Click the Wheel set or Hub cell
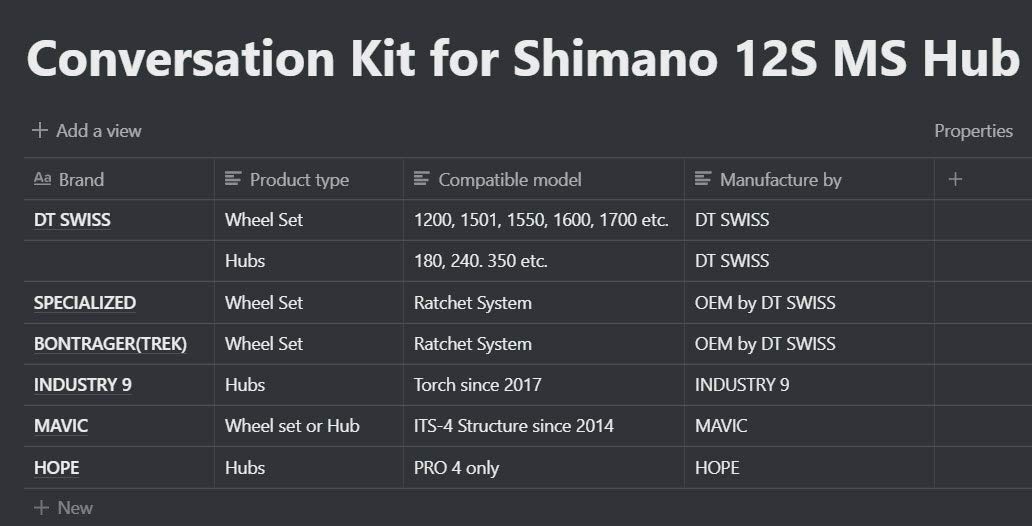Viewport: 1032px width, 526px height. [292, 426]
